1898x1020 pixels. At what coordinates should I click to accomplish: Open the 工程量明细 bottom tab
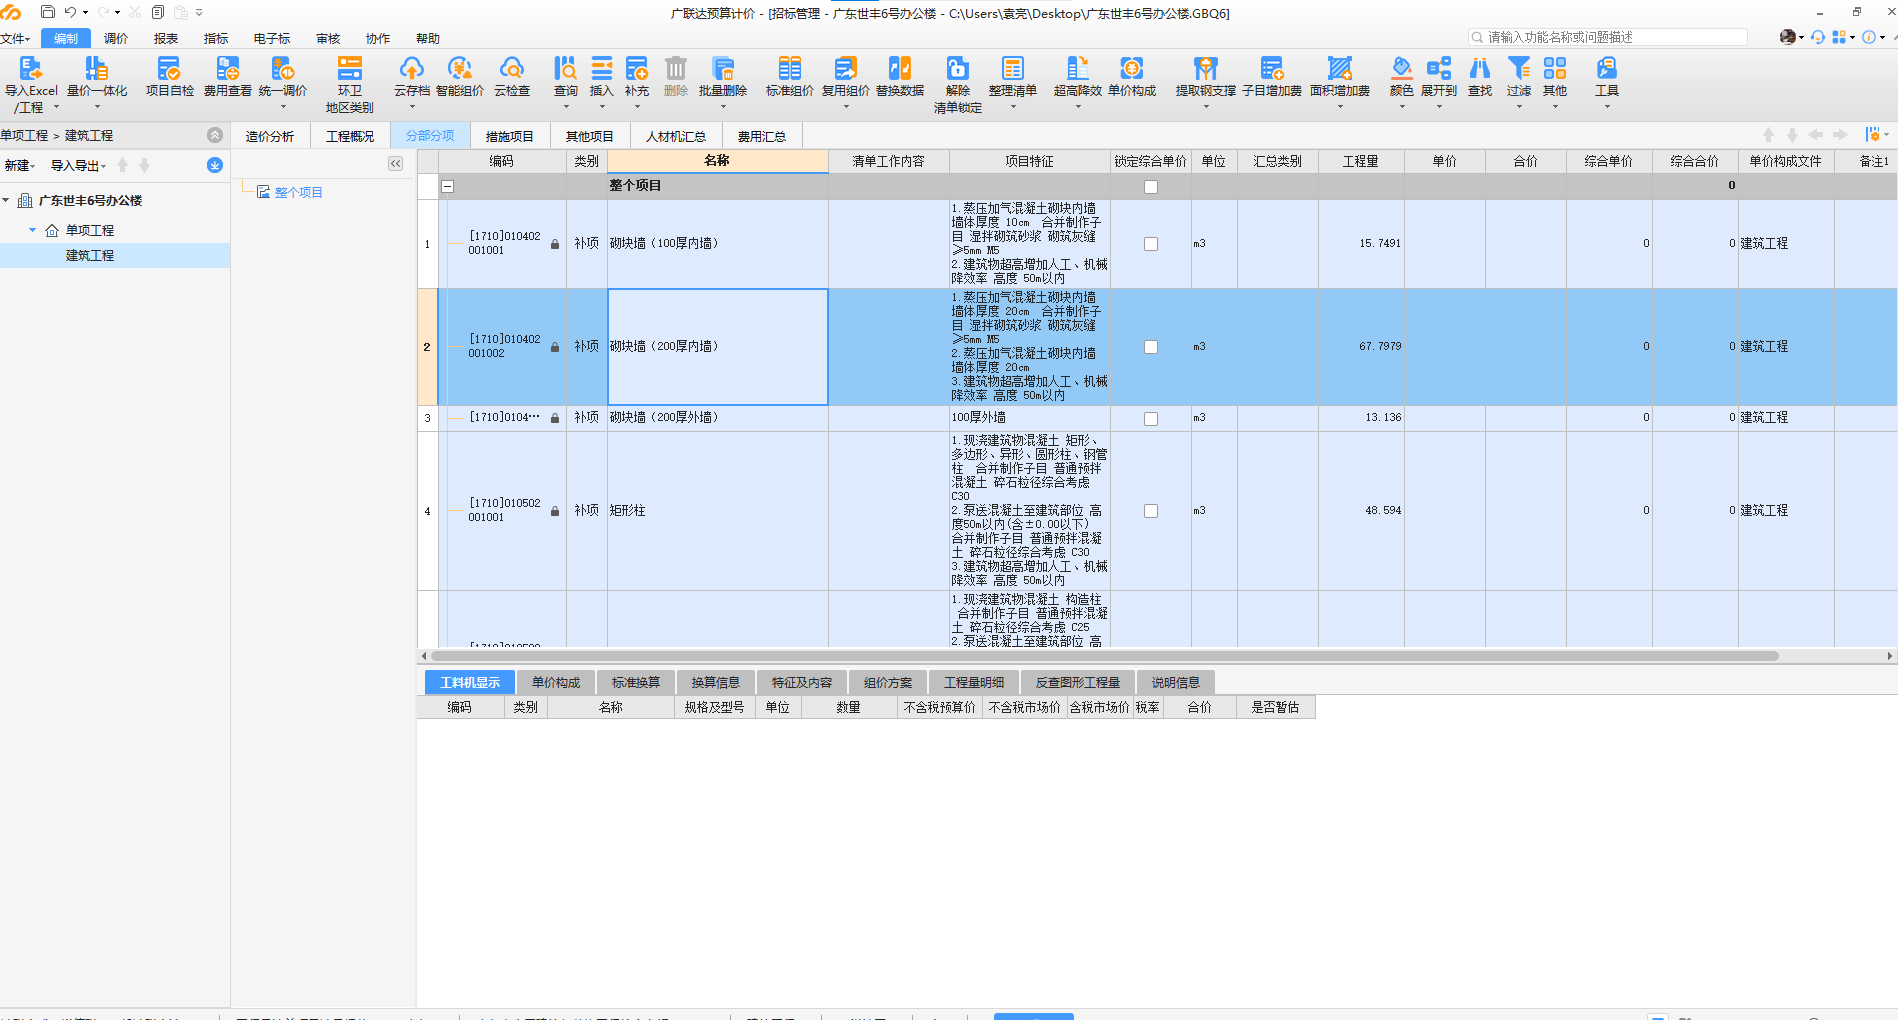pyautogui.click(x=974, y=683)
